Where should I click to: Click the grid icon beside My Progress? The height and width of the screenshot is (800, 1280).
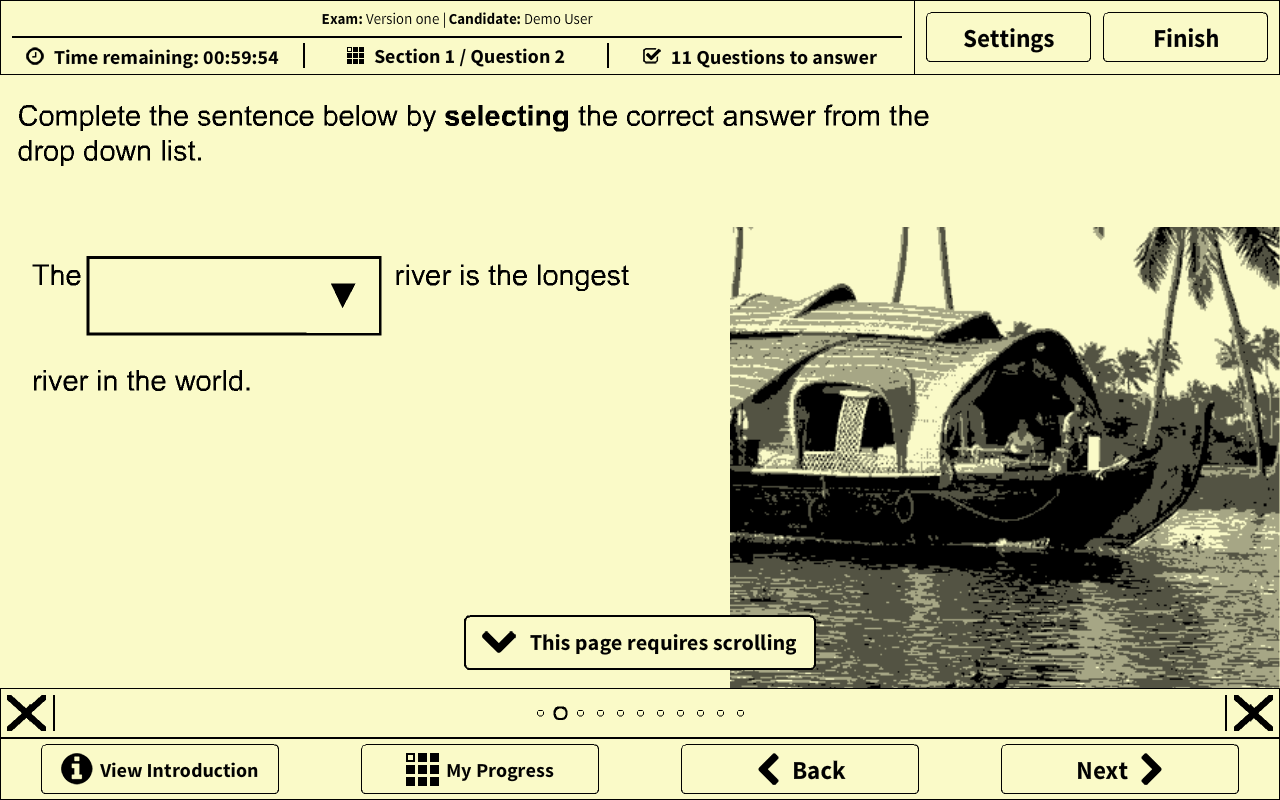[x=422, y=769]
